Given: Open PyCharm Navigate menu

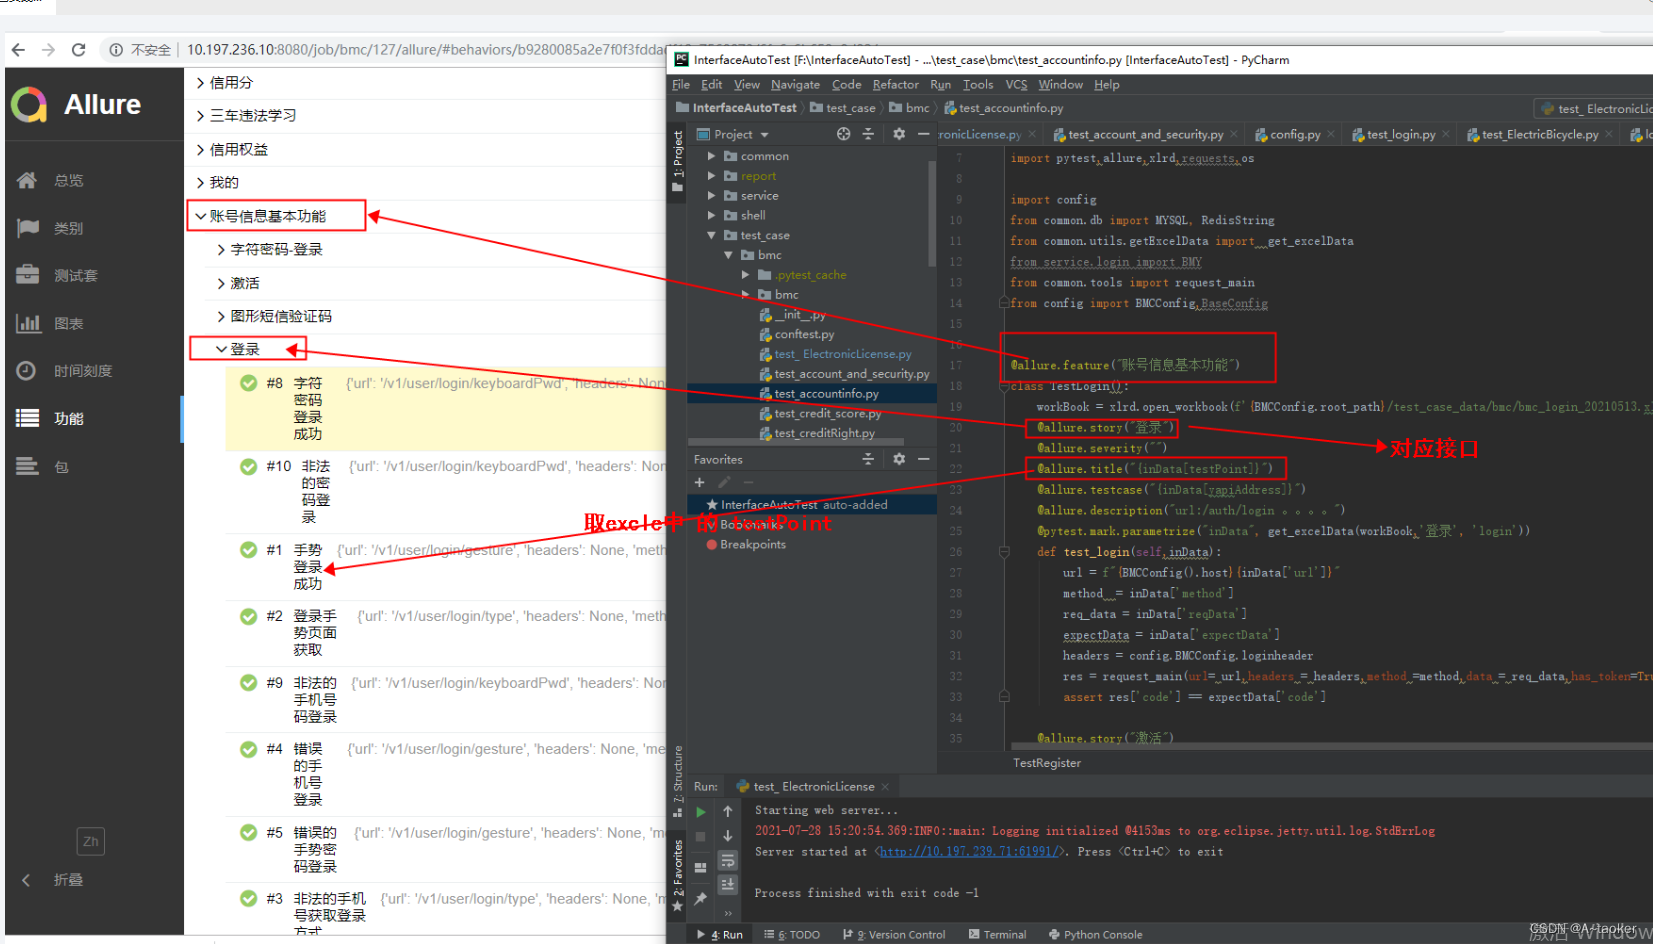Looking at the screenshot, I should click(795, 85).
